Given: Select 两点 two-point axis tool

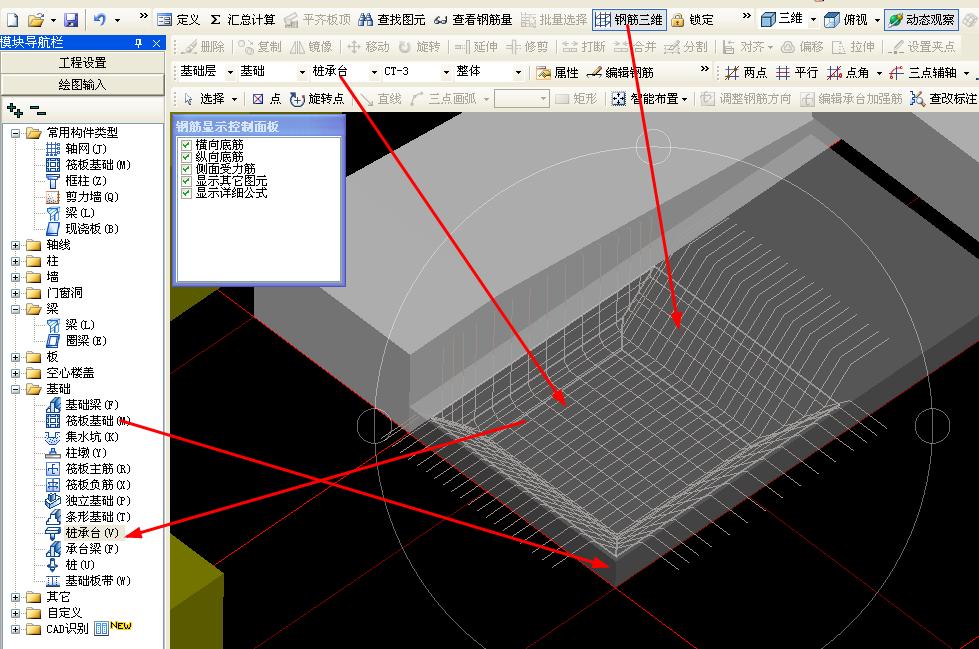Looking at the screenshot, I should [x=745, y=72].
